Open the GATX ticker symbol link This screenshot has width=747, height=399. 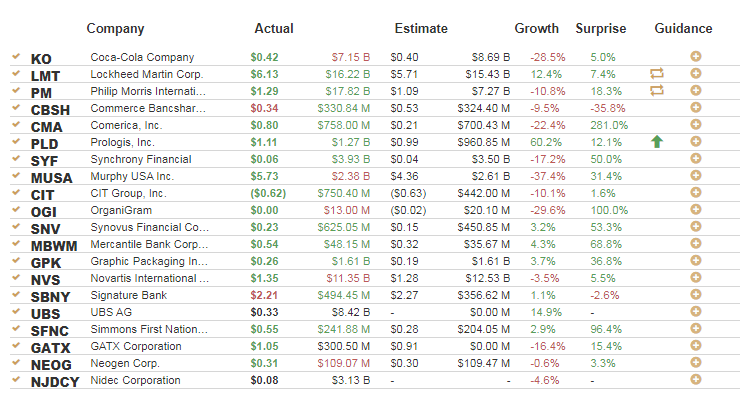pyautogui.click(x=50, y=348)
